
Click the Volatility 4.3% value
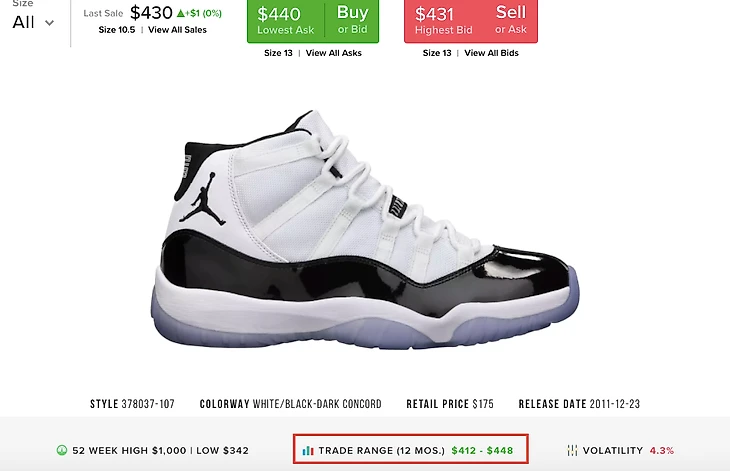(x=662, y=451)
